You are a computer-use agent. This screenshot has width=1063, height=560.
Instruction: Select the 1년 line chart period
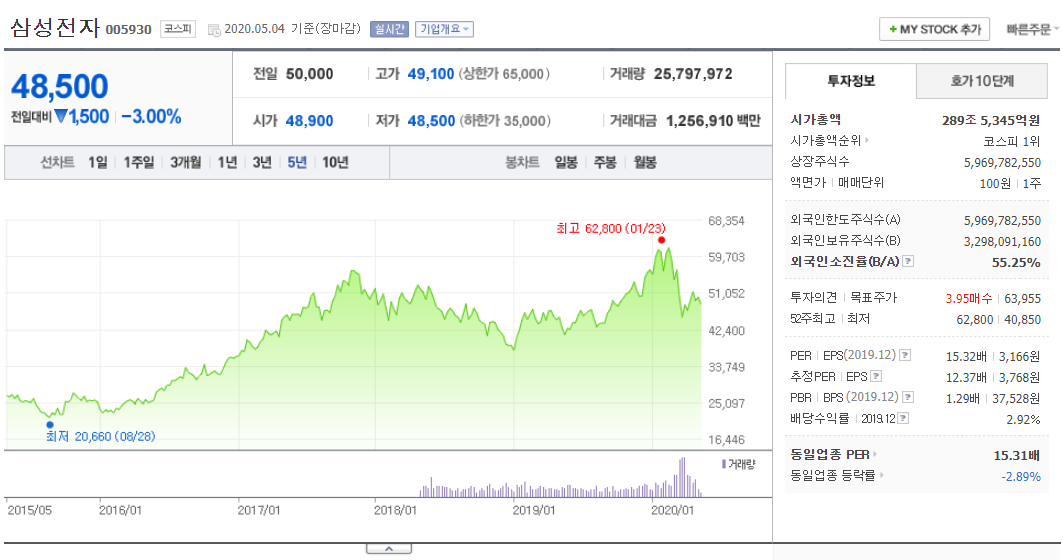[x=227, y=163]
